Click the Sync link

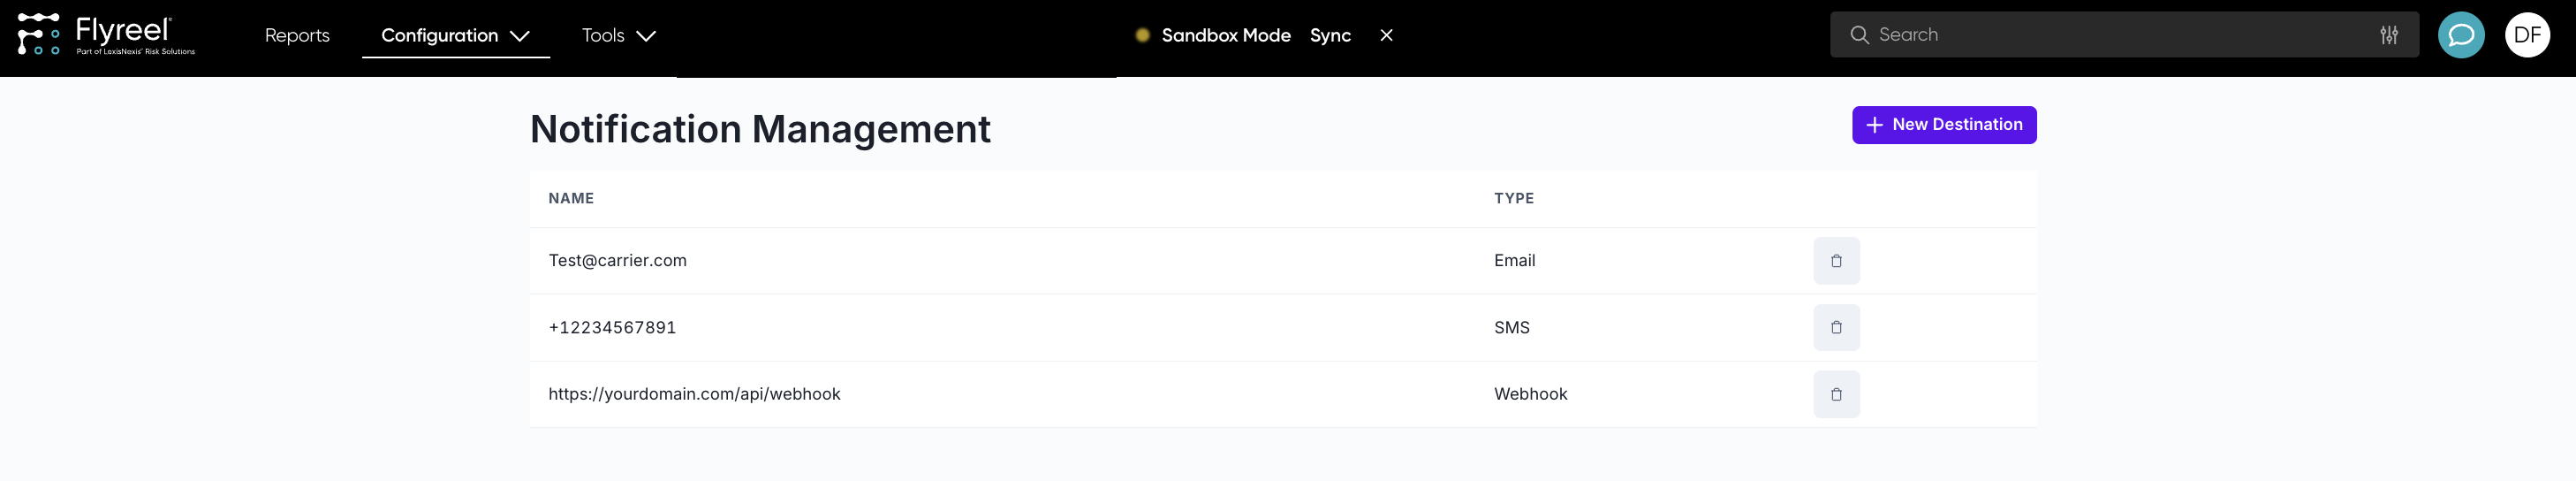[x=1329, y=35]
